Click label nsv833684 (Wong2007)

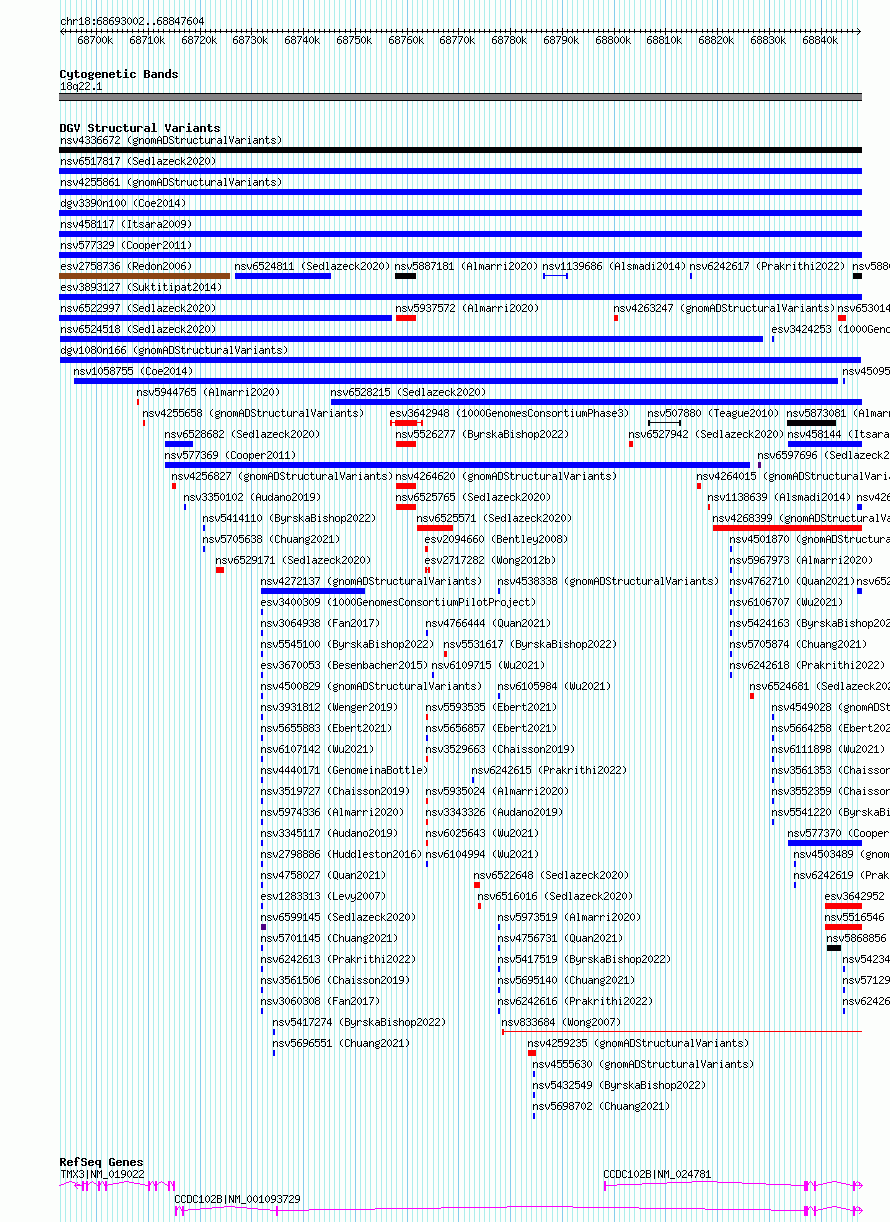[561, 1022]
